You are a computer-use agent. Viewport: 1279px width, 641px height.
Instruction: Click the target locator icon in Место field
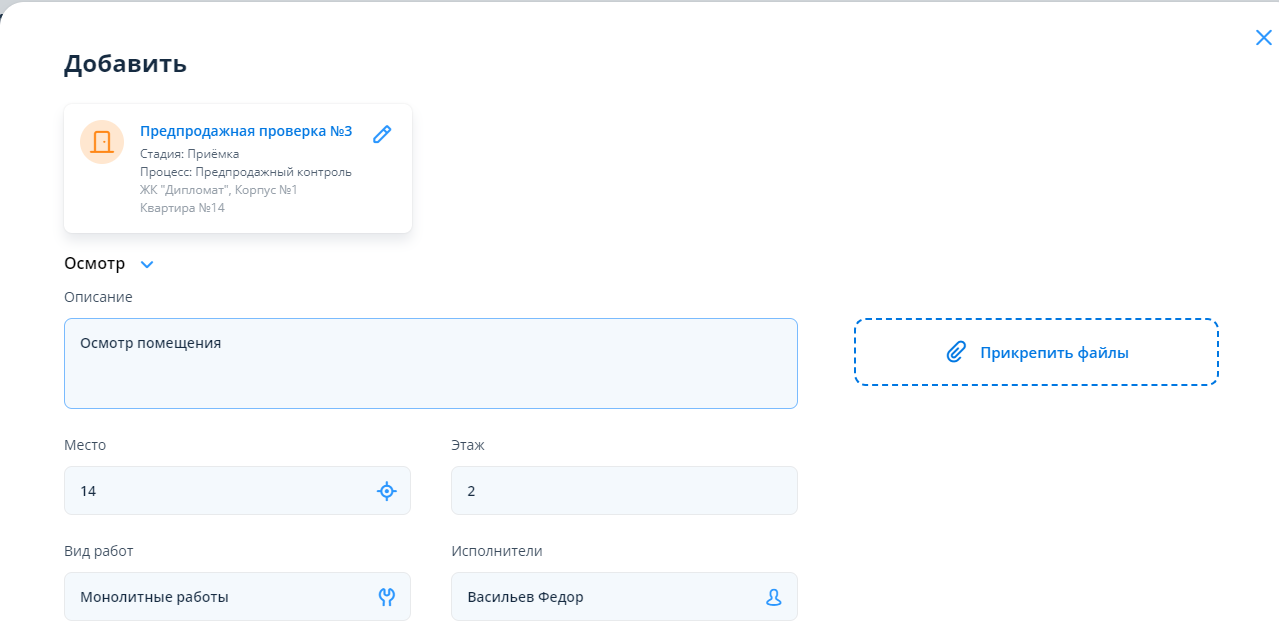387,491
